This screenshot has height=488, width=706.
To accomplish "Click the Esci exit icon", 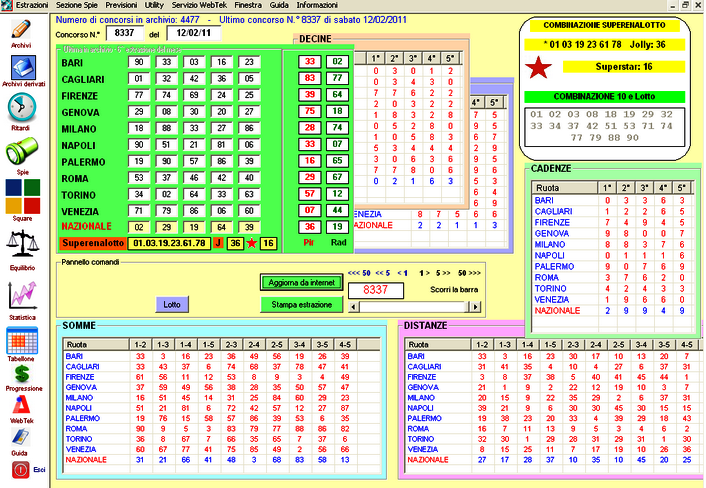I will [20, 470].
